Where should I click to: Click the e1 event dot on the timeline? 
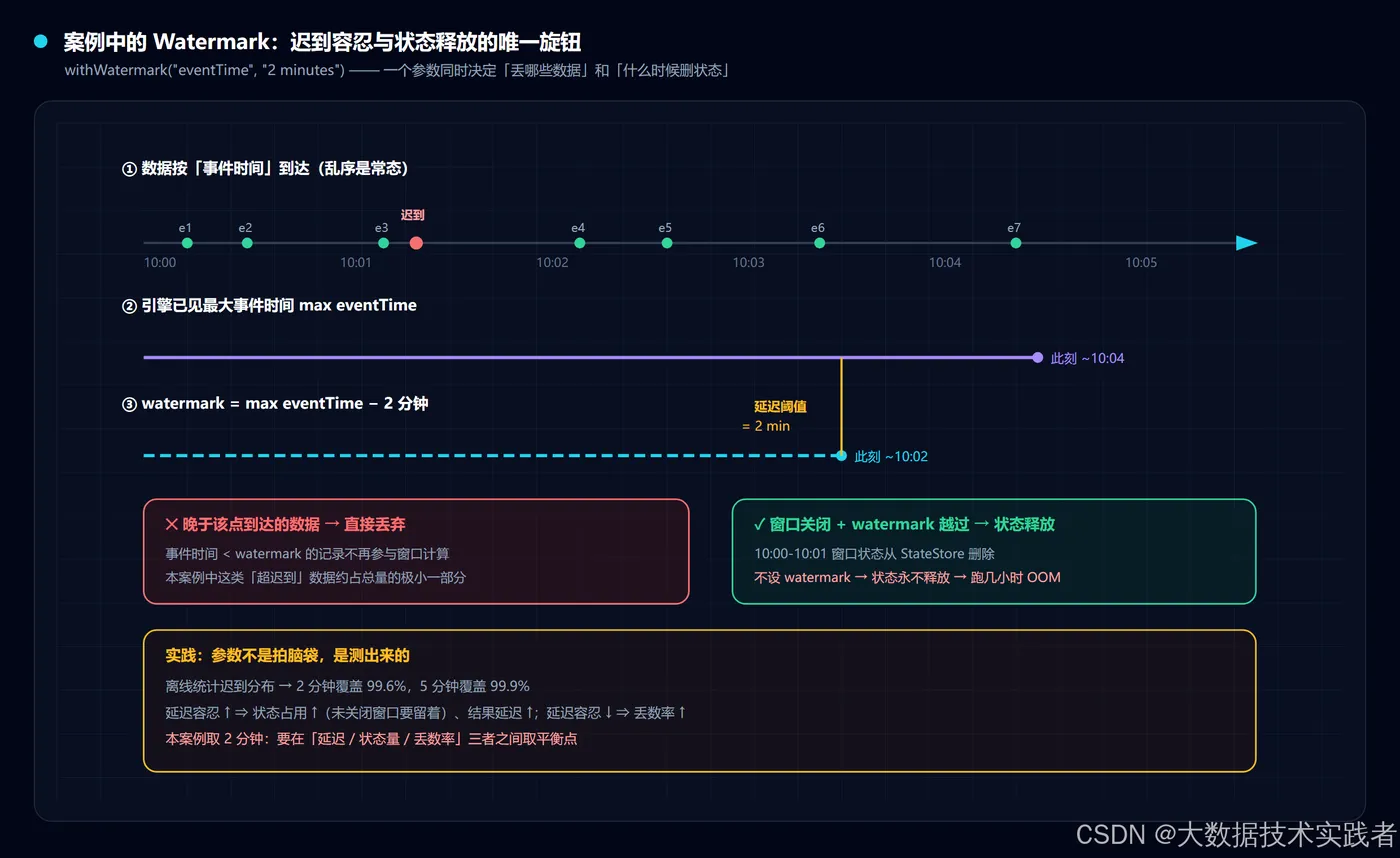[x=187, y=243]
